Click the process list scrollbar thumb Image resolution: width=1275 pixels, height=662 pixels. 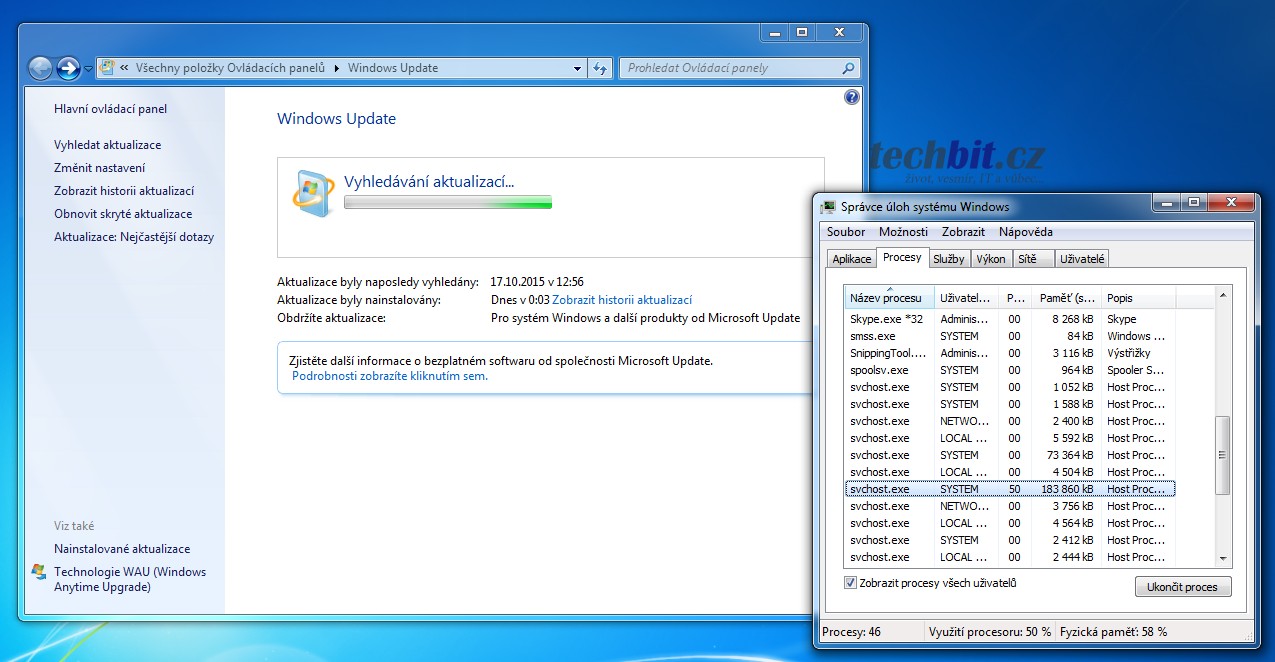pos(1222,455)
